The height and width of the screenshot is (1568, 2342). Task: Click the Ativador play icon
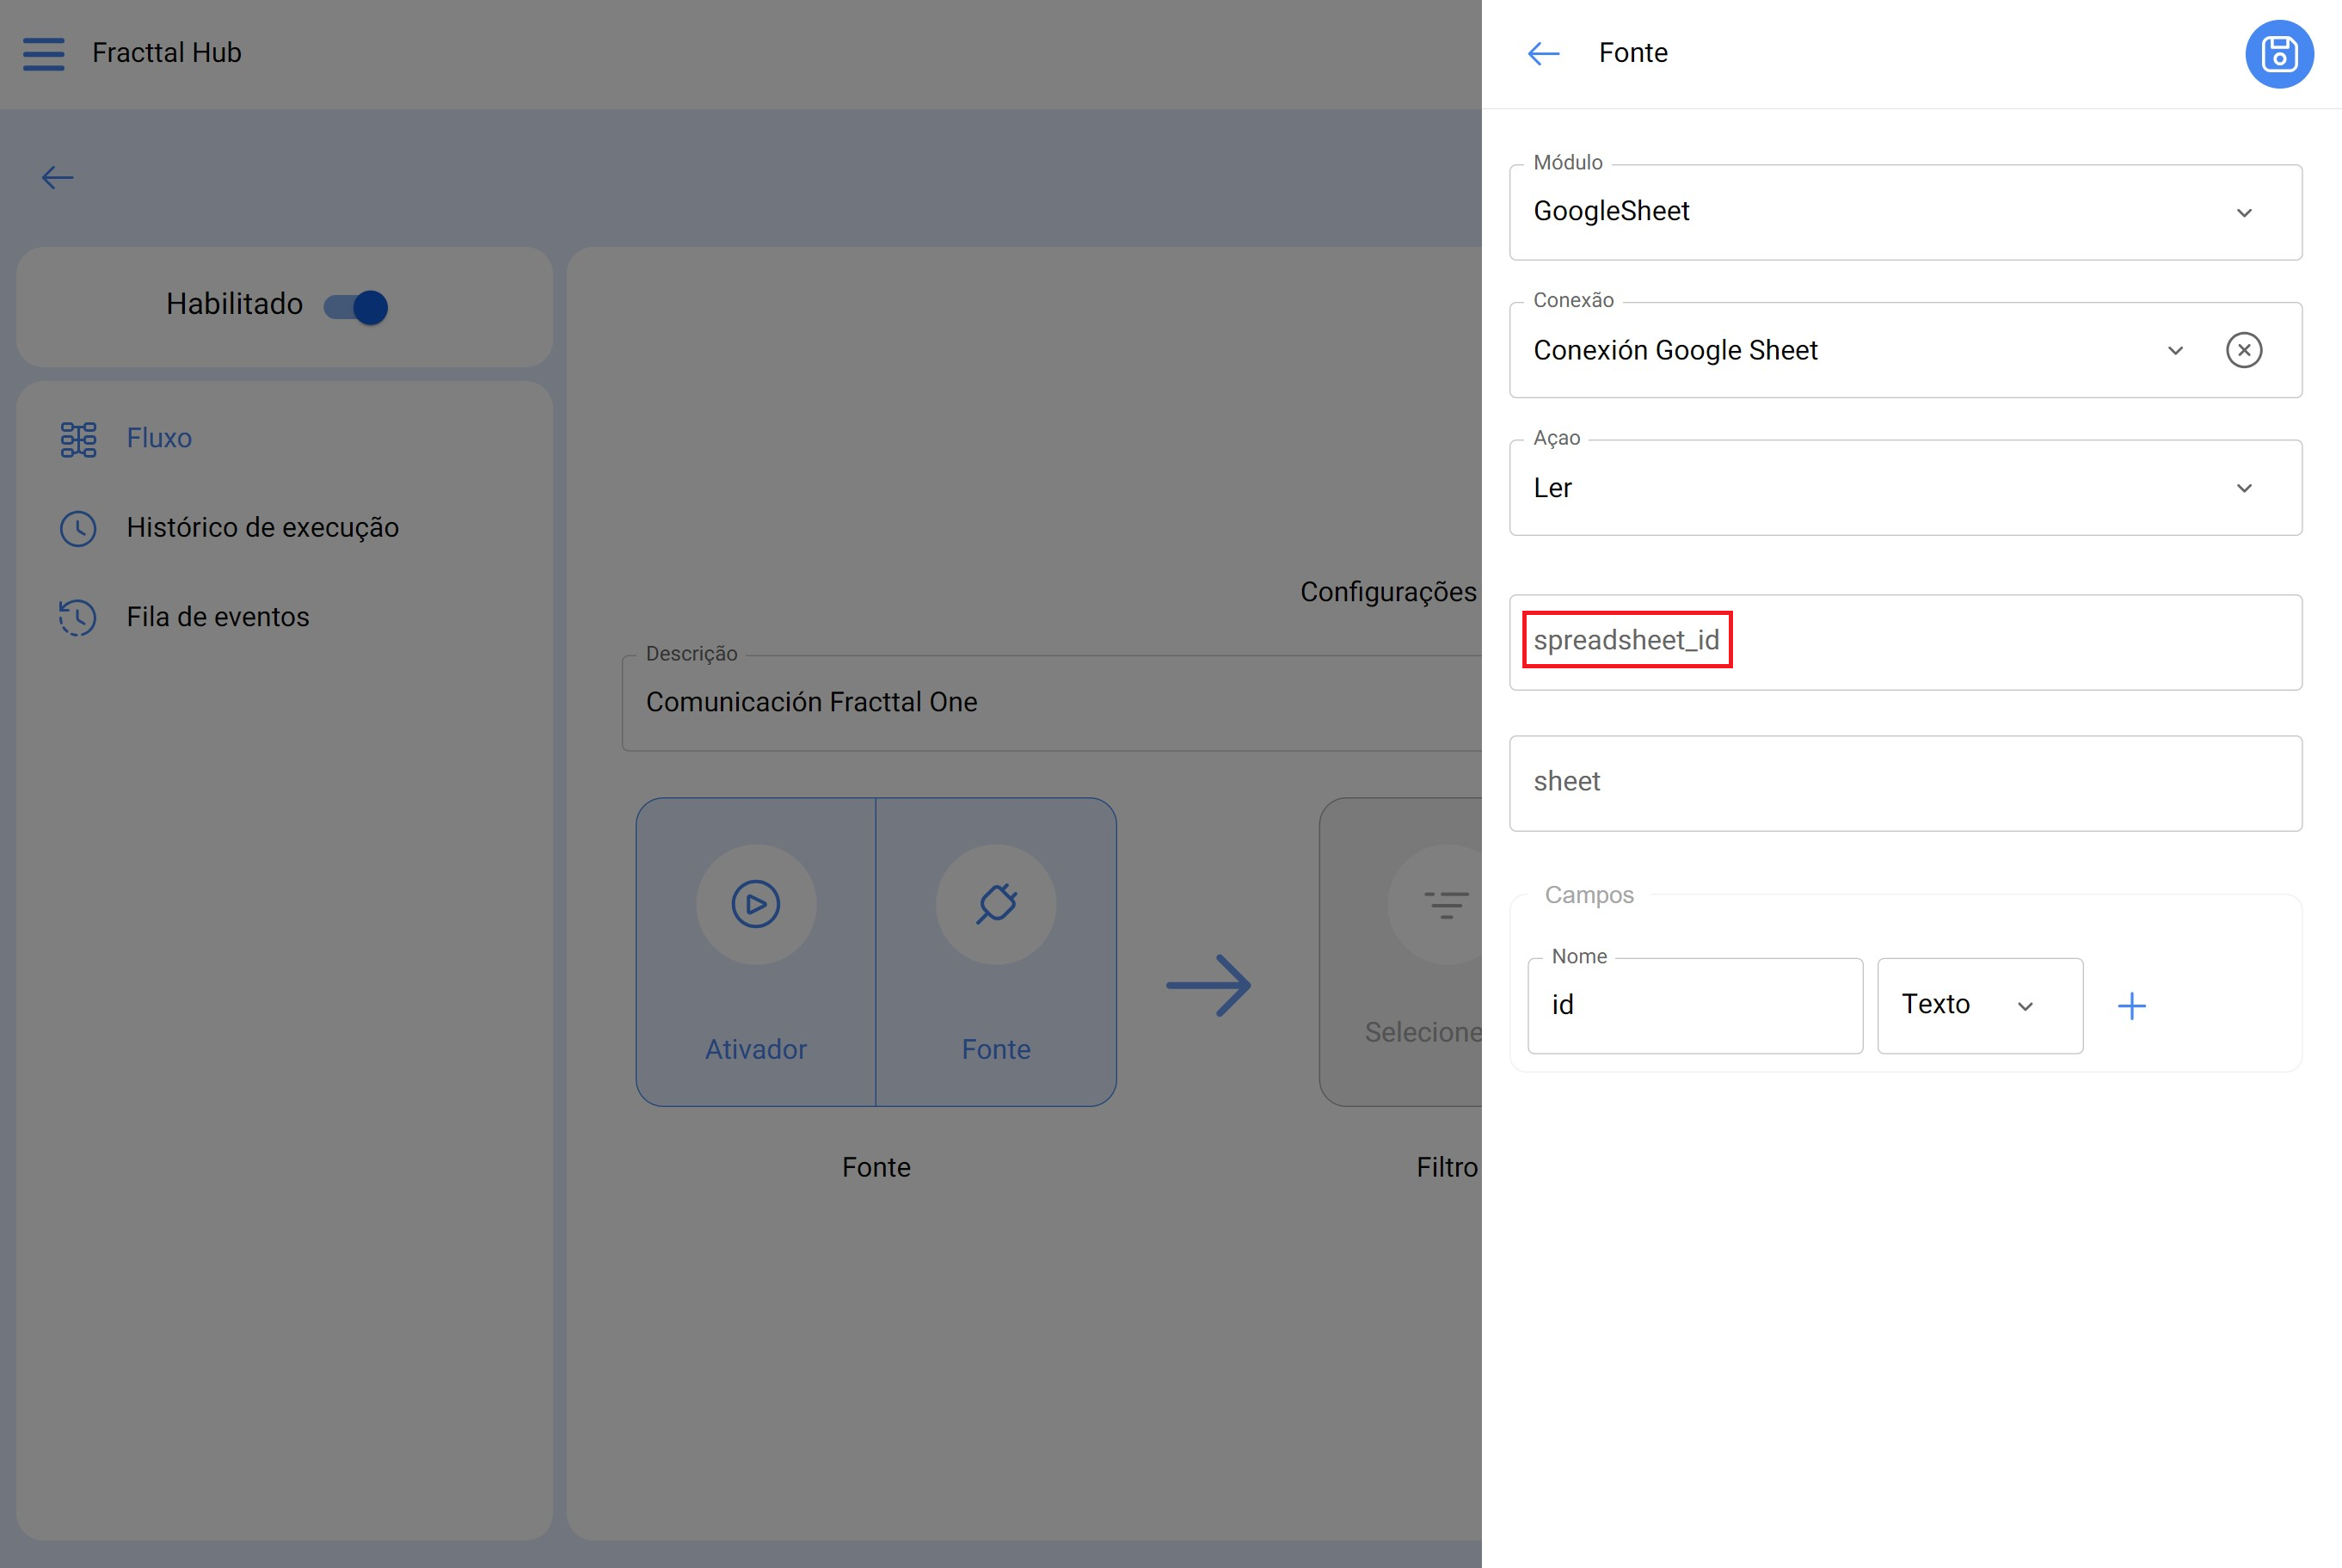pyautogui.click(x=756, y=904)
